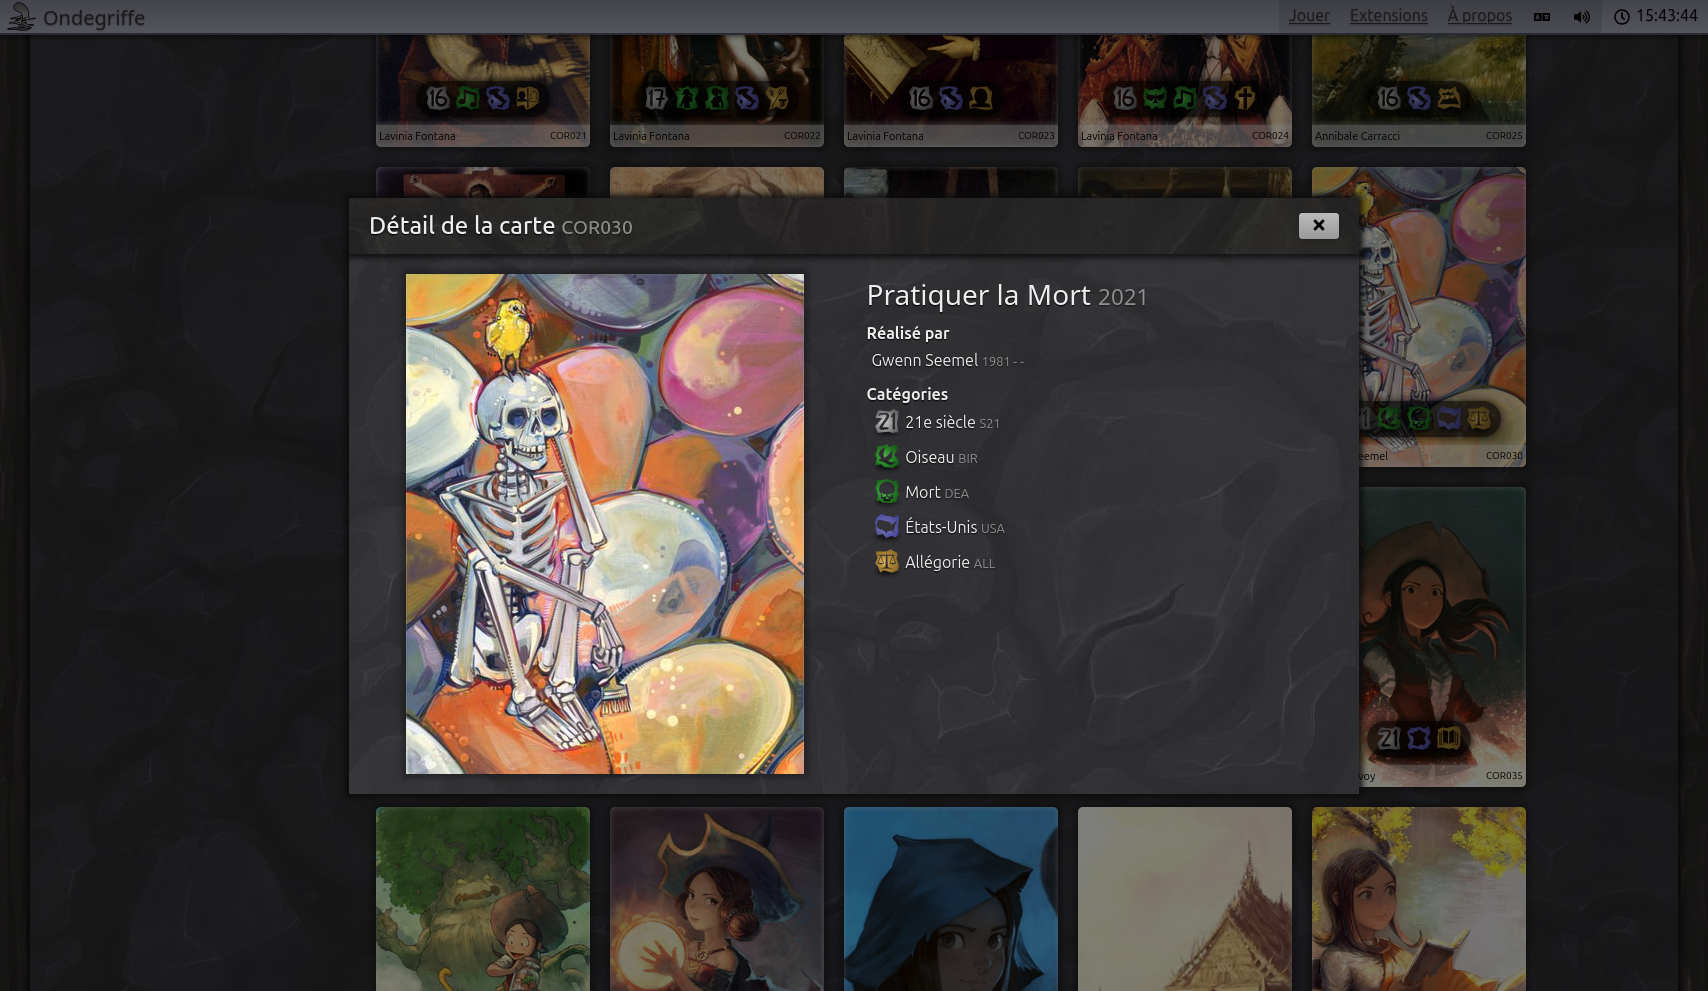Select the Mort category label
Screen dimensions: 1708x991
(922, 492)
